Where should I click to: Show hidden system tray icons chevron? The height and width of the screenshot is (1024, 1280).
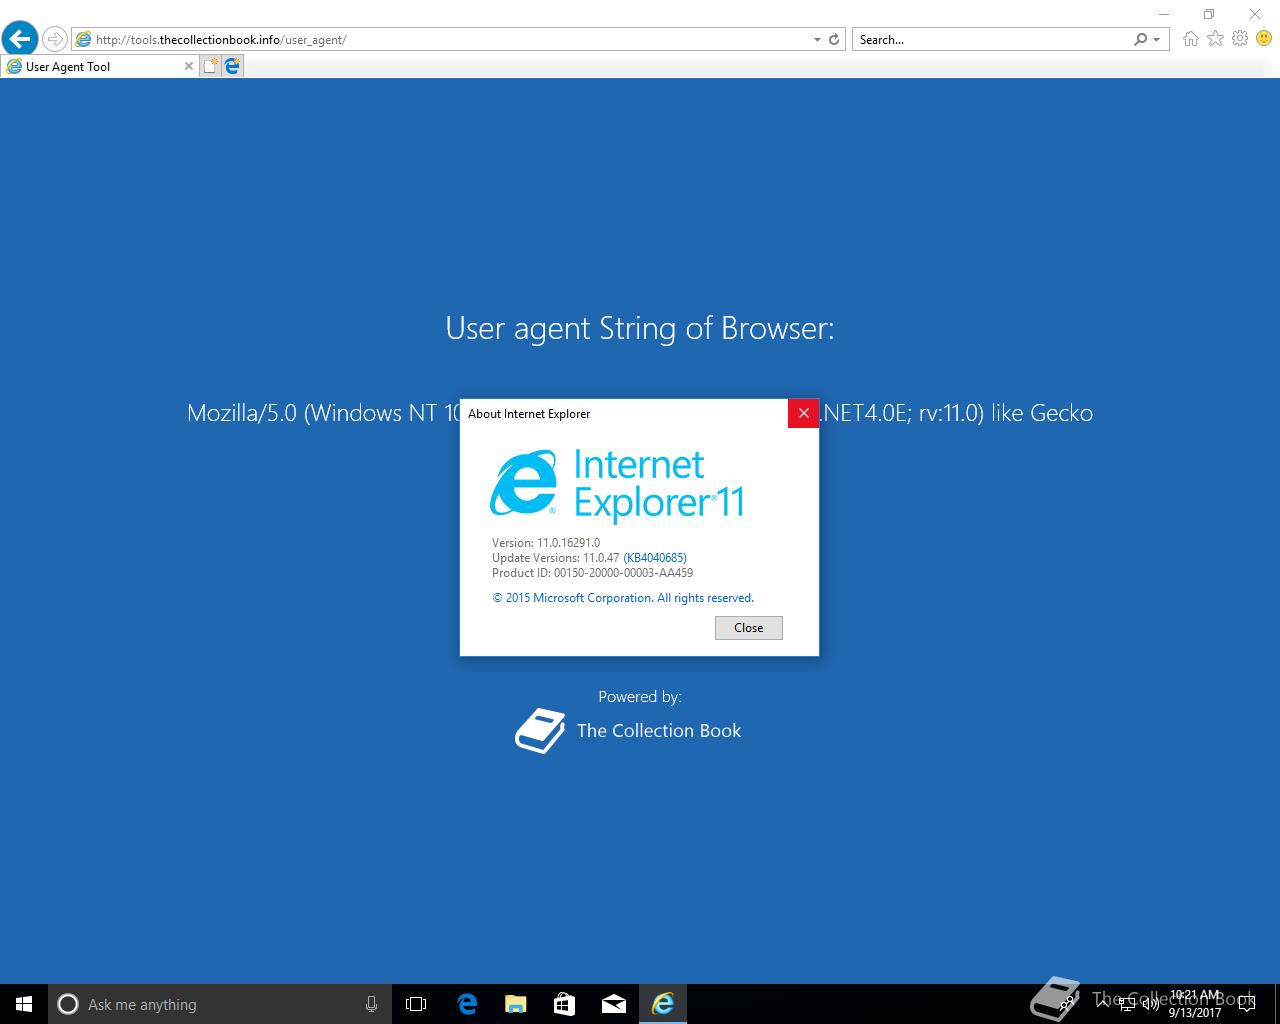(1104, 1004)
